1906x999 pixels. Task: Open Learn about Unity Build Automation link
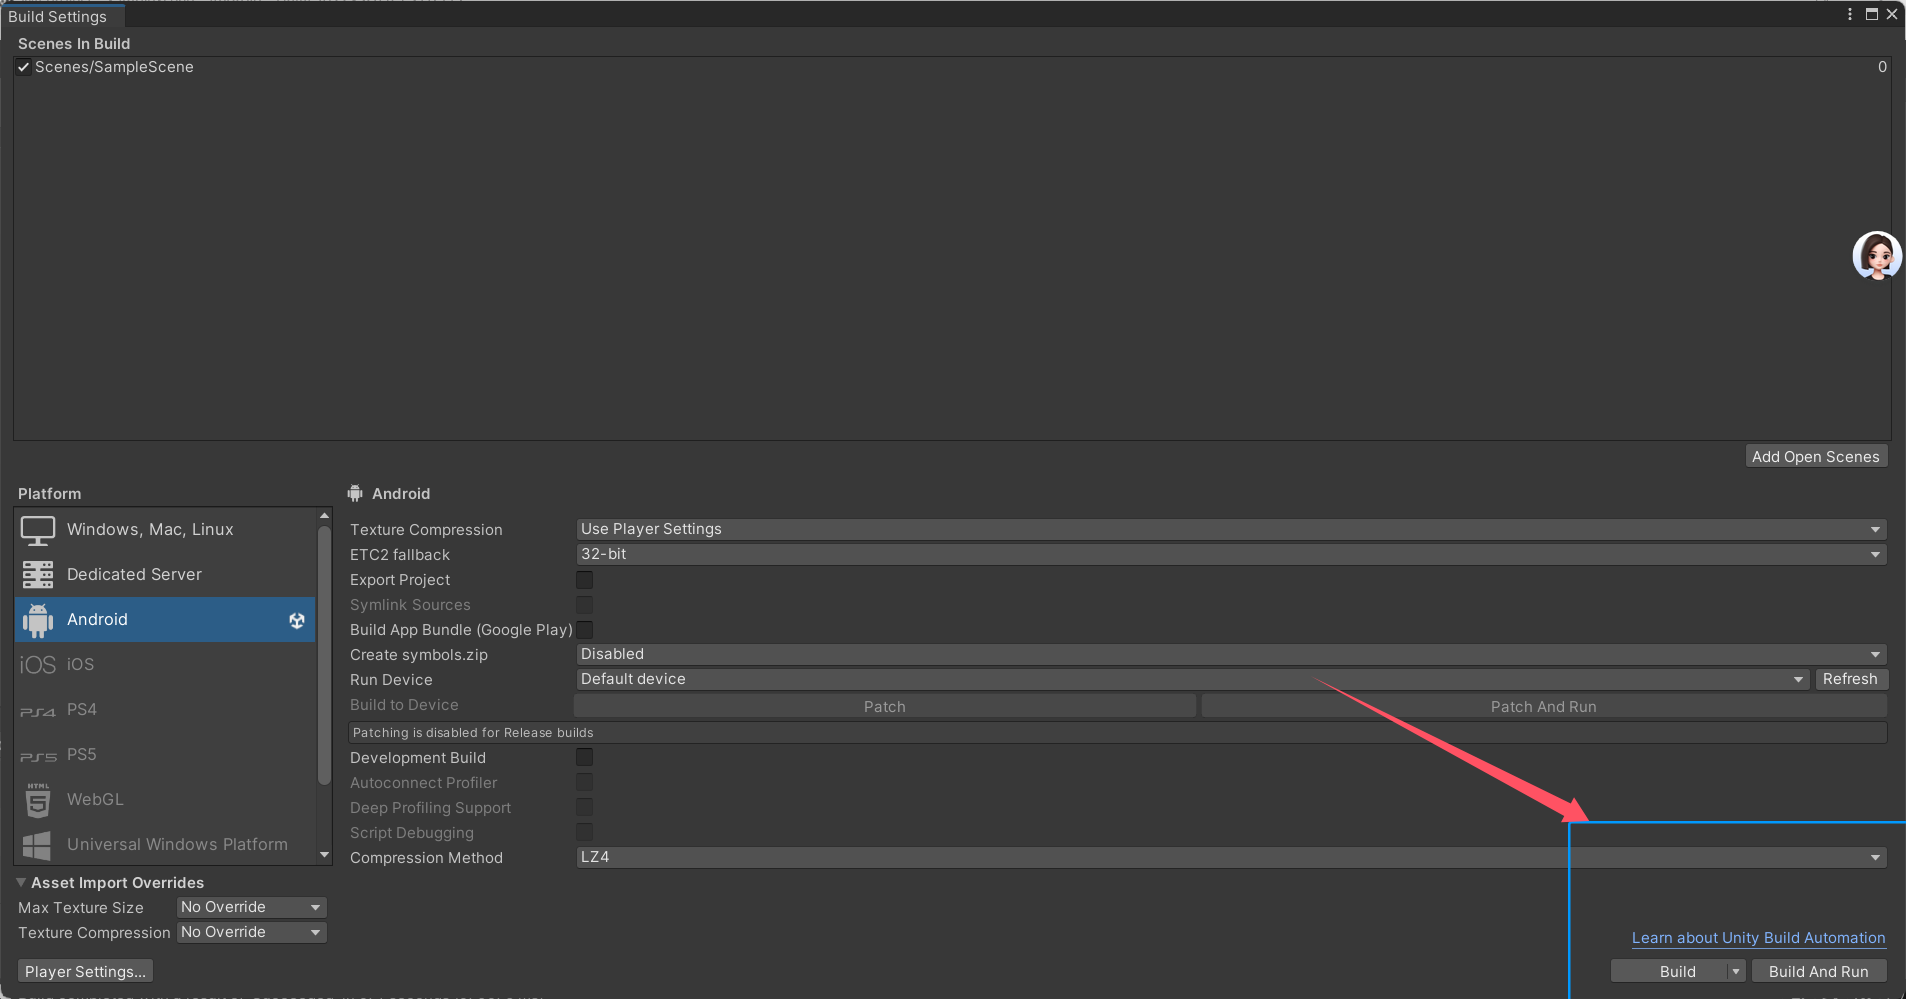(x=1759, y=938)
